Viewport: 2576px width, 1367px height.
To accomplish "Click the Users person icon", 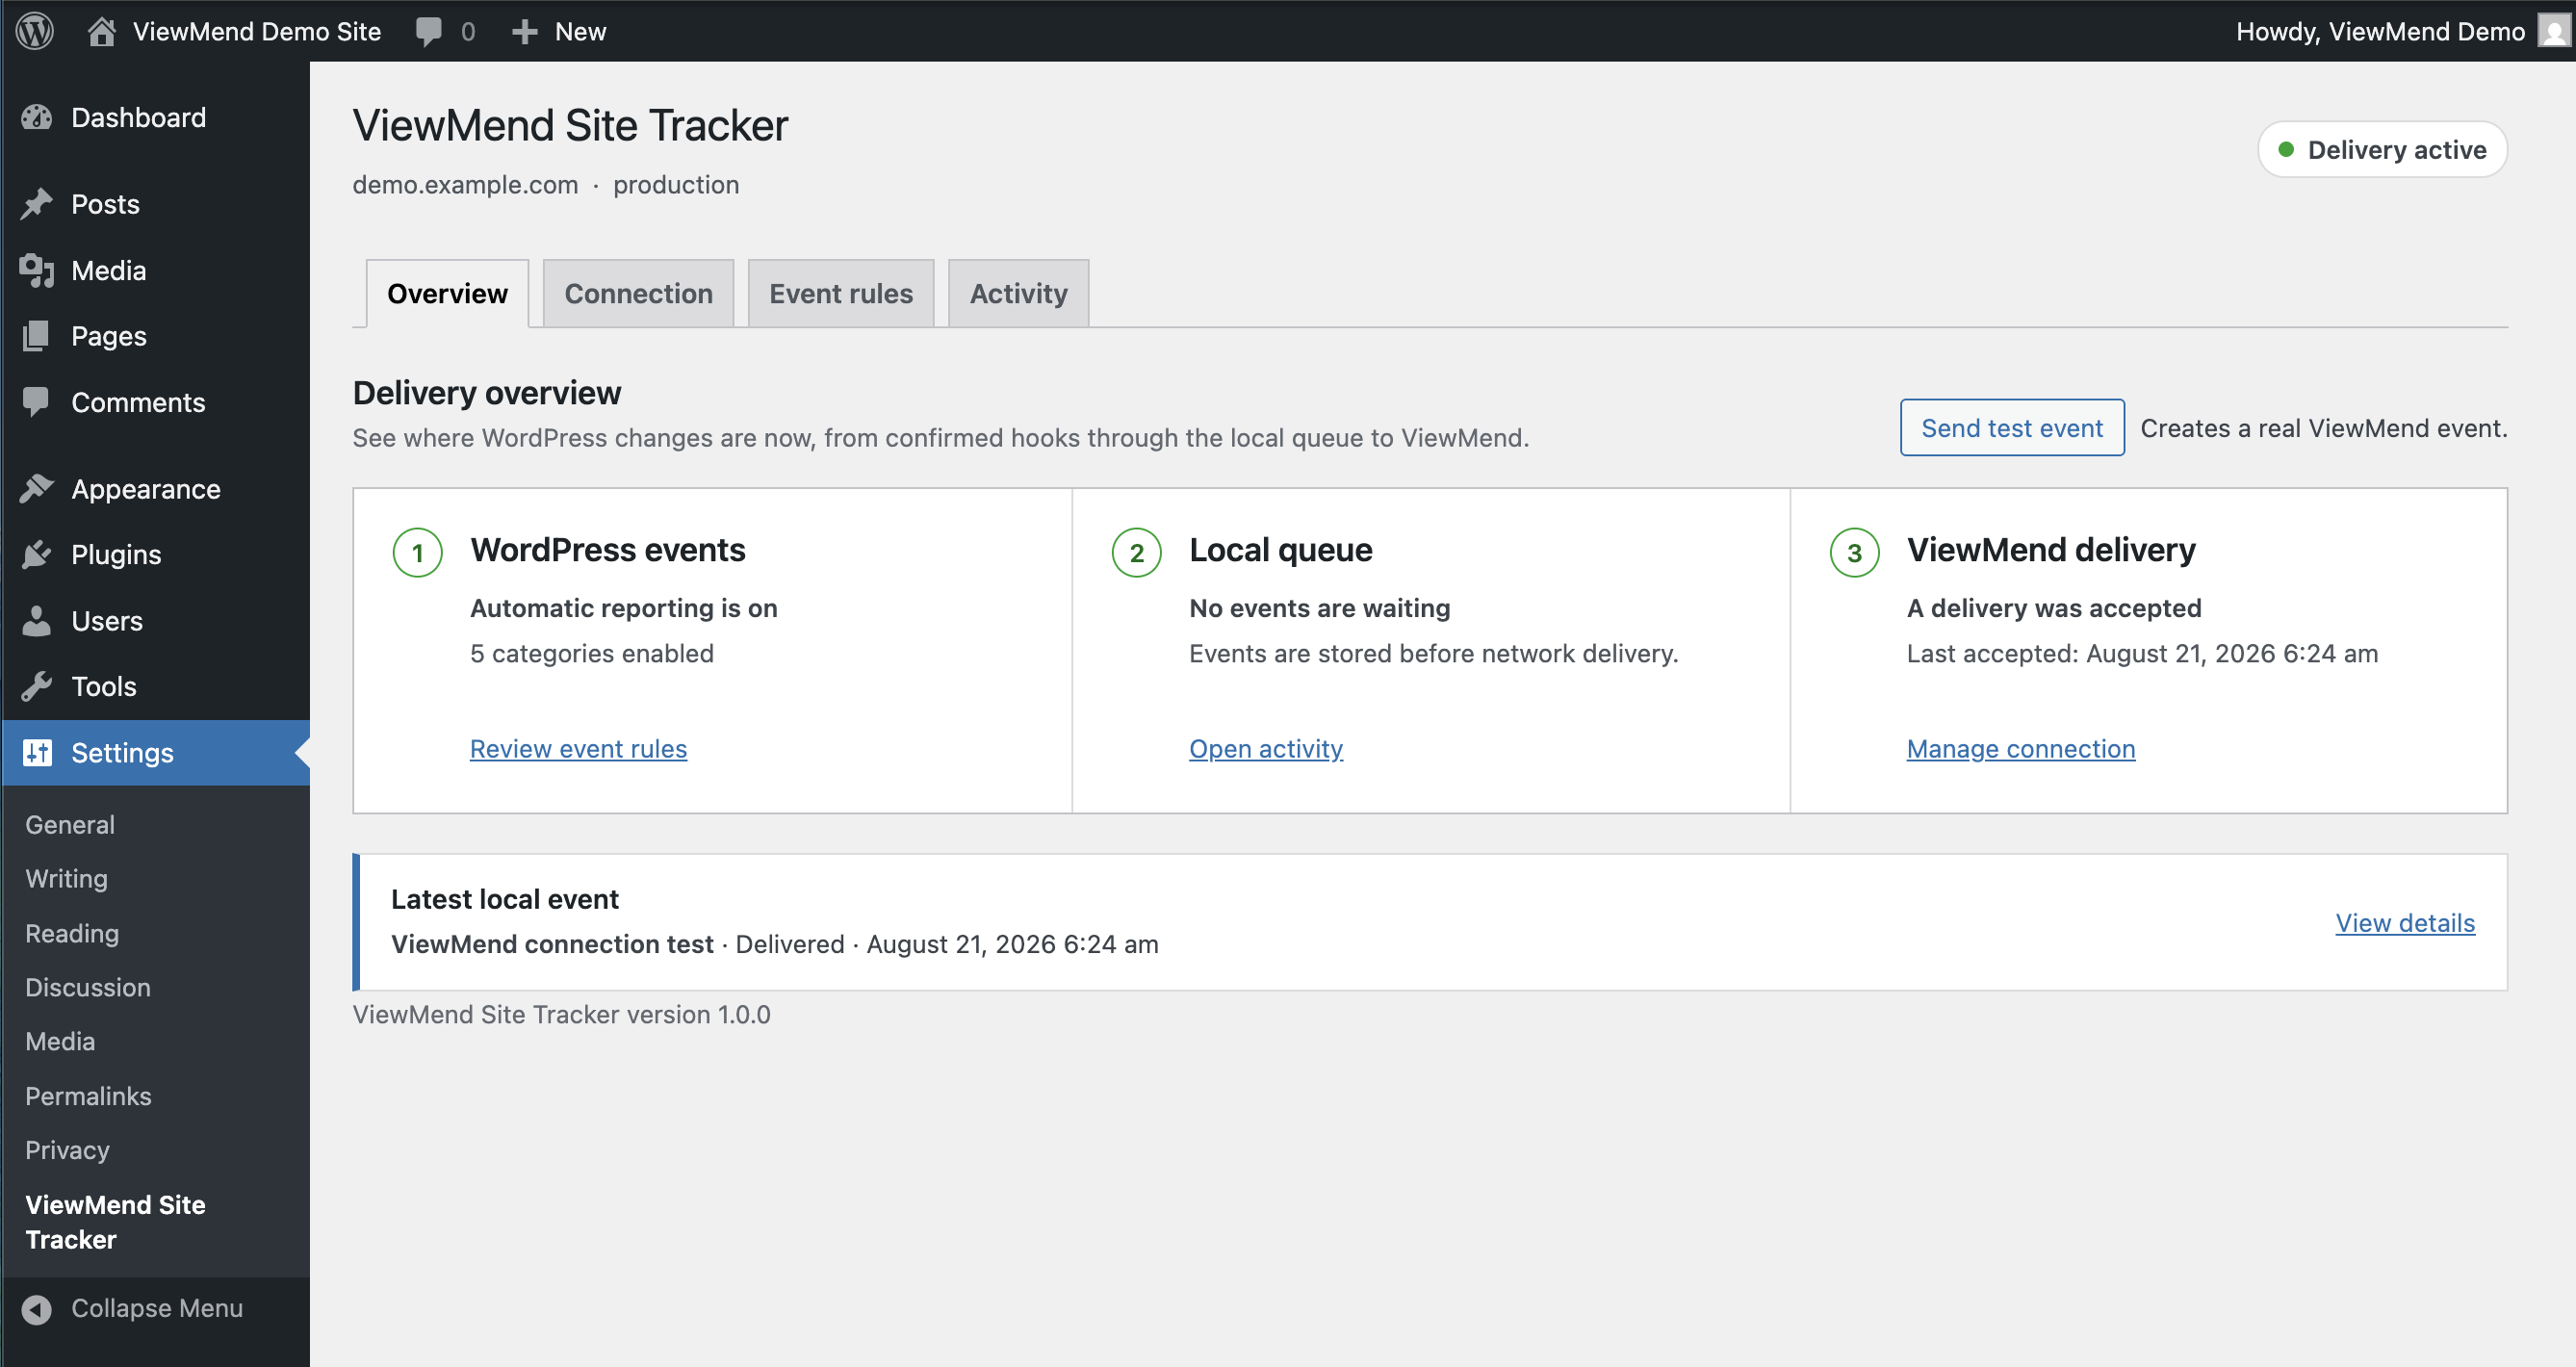I will pos(37,620).
